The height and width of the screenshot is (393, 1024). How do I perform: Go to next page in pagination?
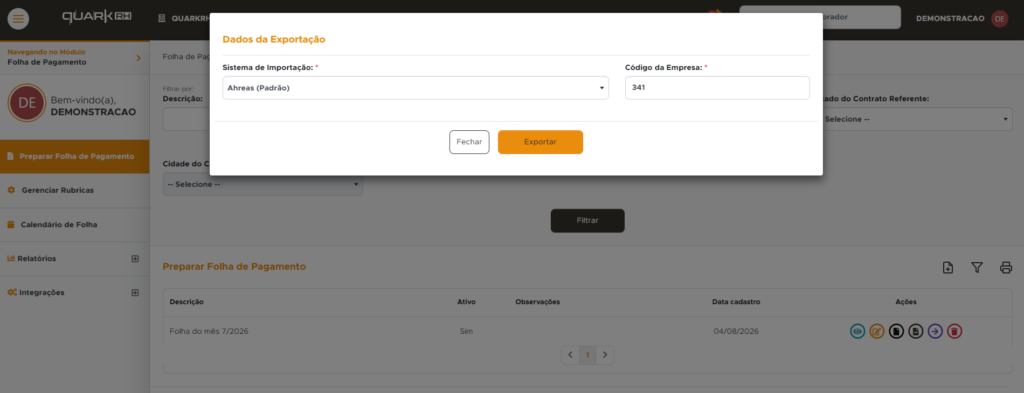coord(605,355)
